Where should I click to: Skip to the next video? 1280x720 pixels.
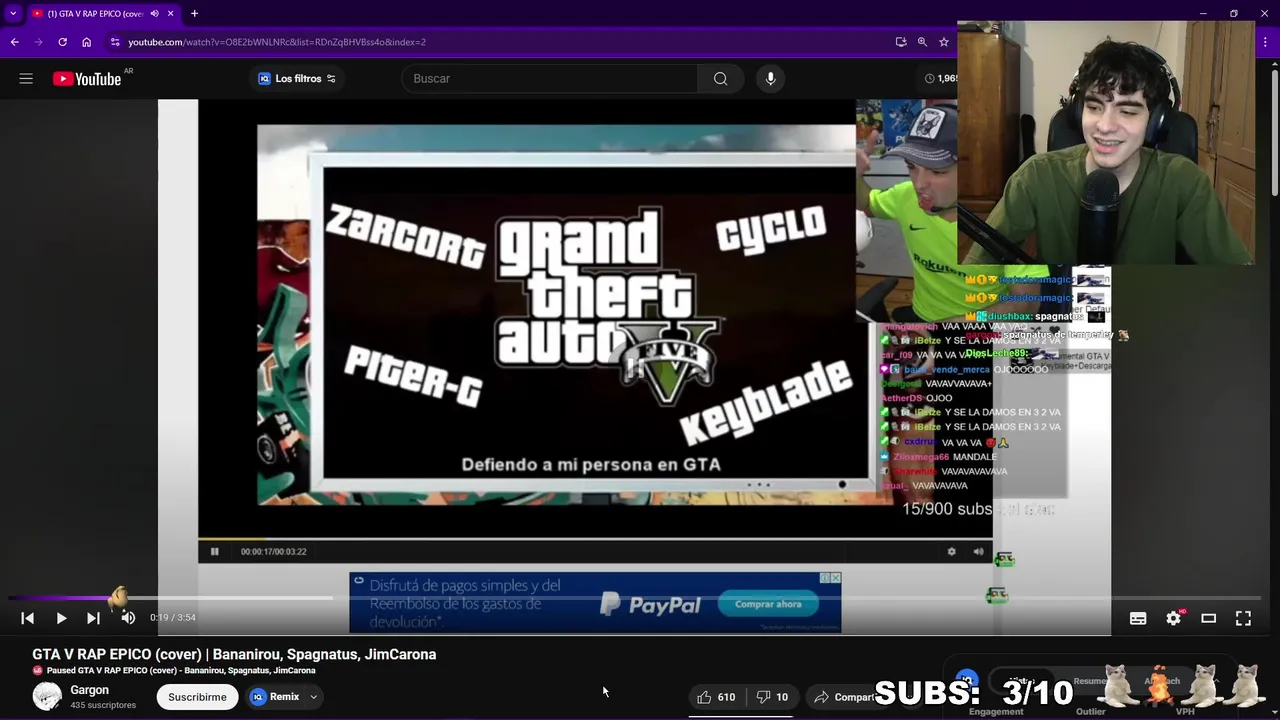pyautogui.click(x=93, y=618)
